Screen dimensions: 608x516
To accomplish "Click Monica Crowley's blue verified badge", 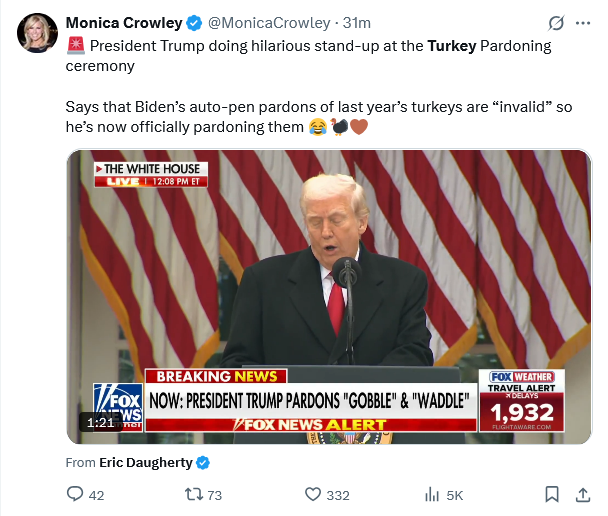I will (x=194, y=23).
